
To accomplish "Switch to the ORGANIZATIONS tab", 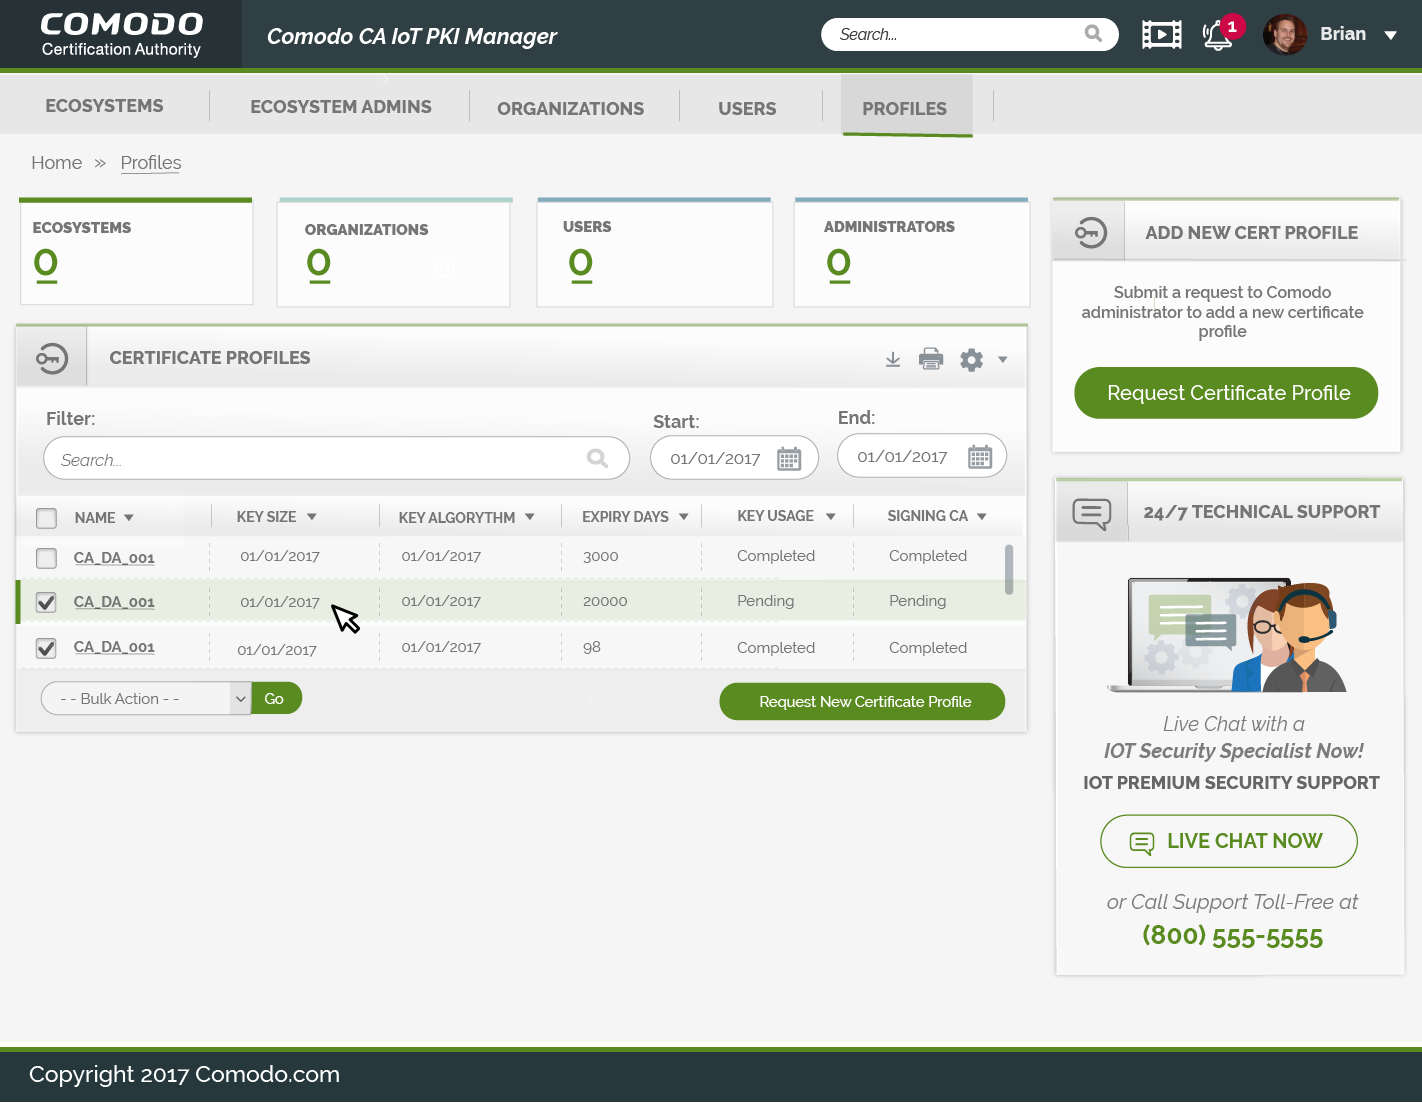I will coord(570,109).
